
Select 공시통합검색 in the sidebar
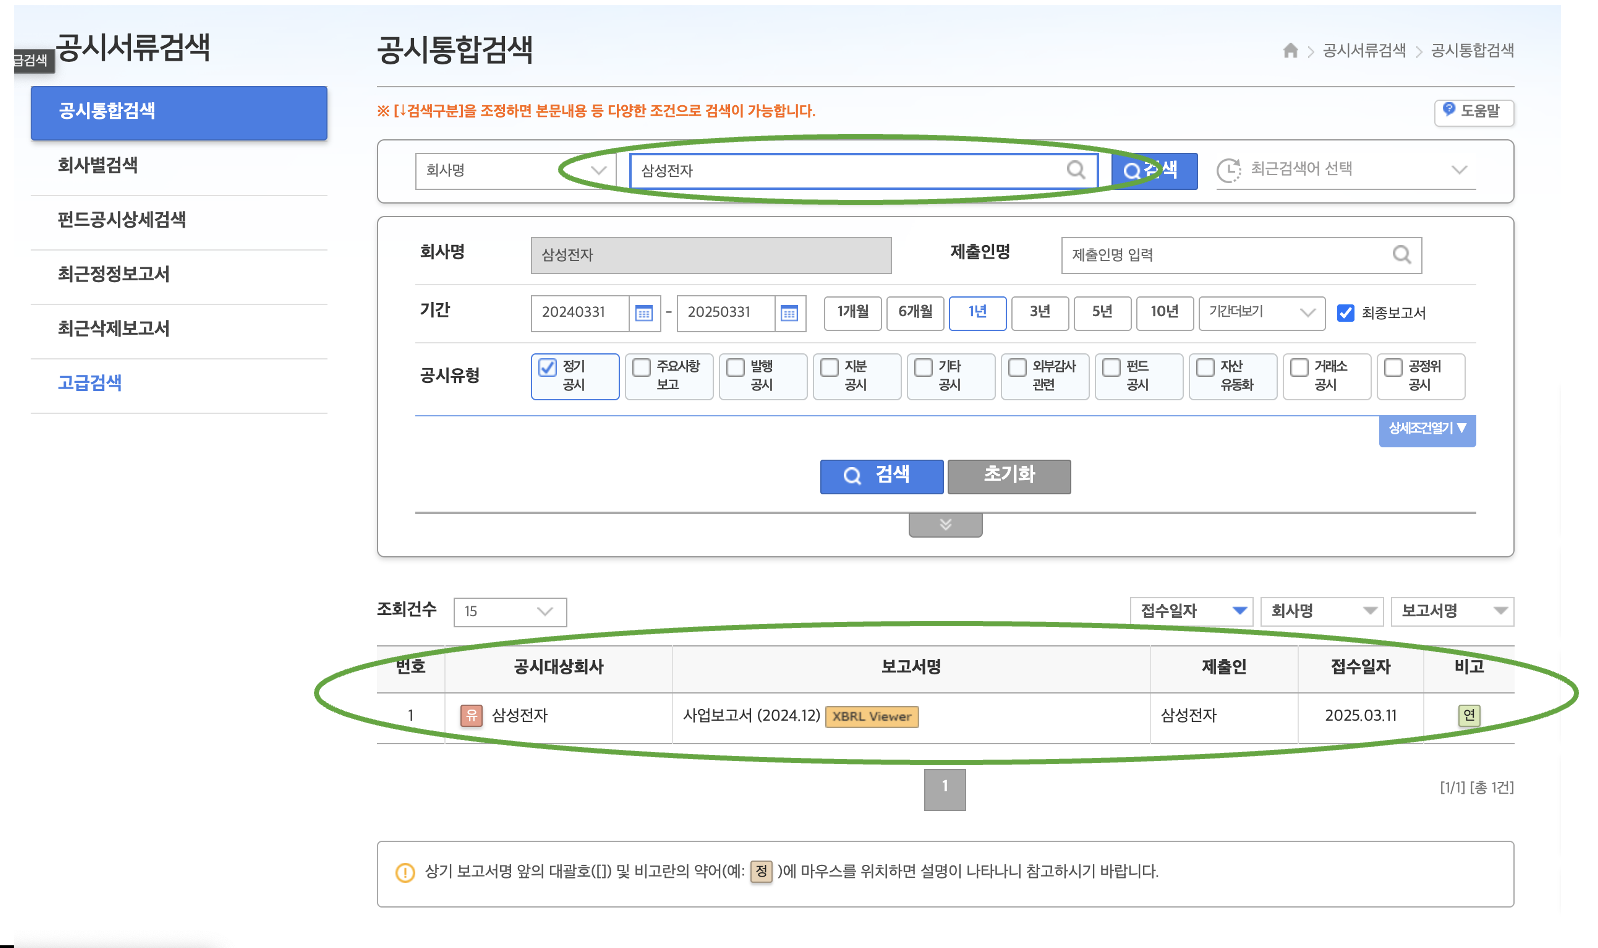point(179,112)
